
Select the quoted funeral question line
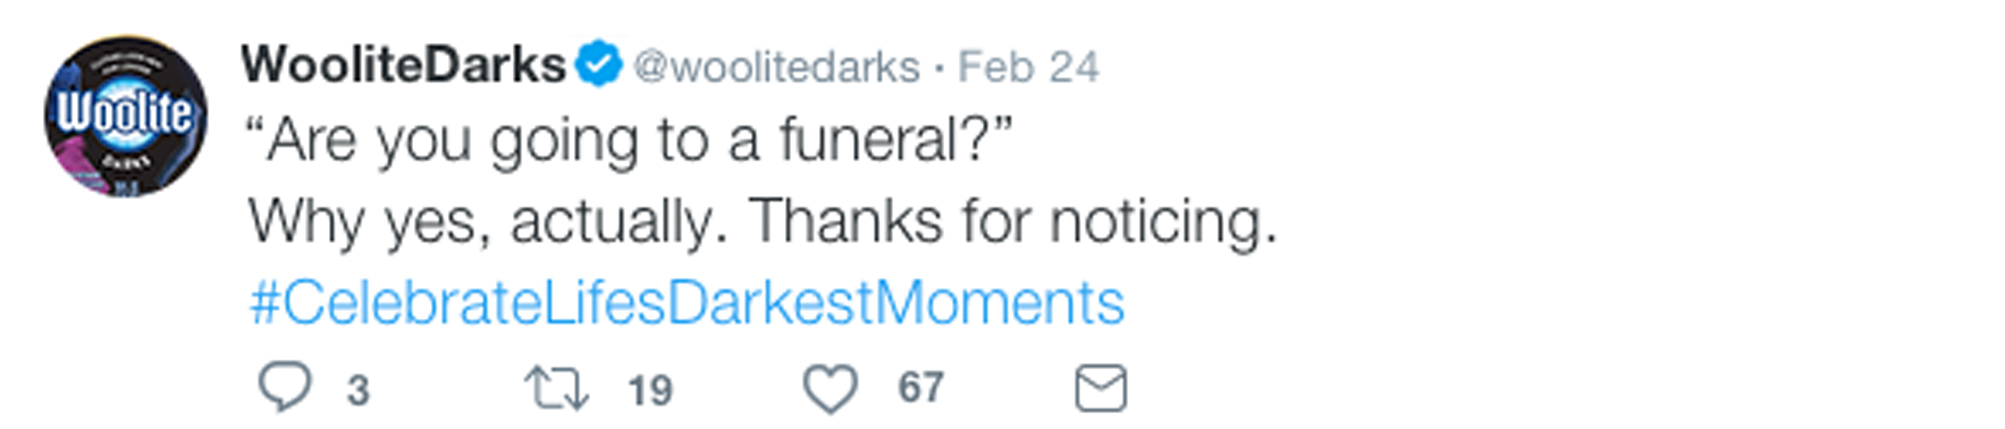630,140
